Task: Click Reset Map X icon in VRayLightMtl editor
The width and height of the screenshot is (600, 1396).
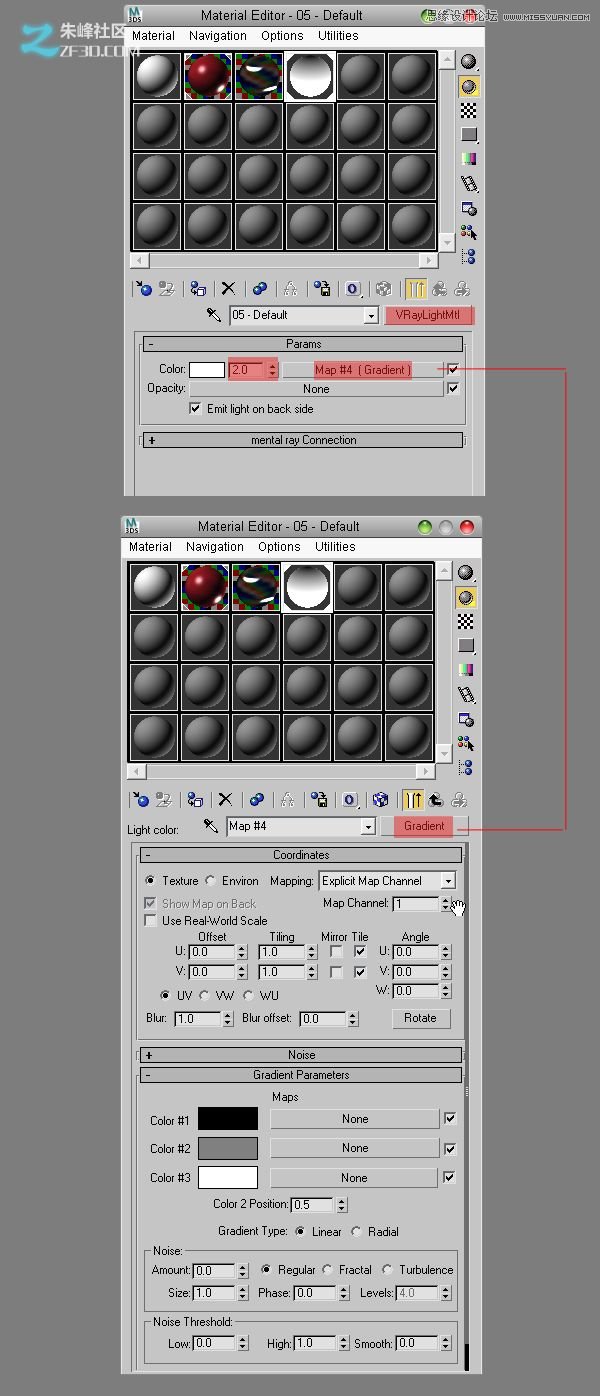Action: click(228, 289)
